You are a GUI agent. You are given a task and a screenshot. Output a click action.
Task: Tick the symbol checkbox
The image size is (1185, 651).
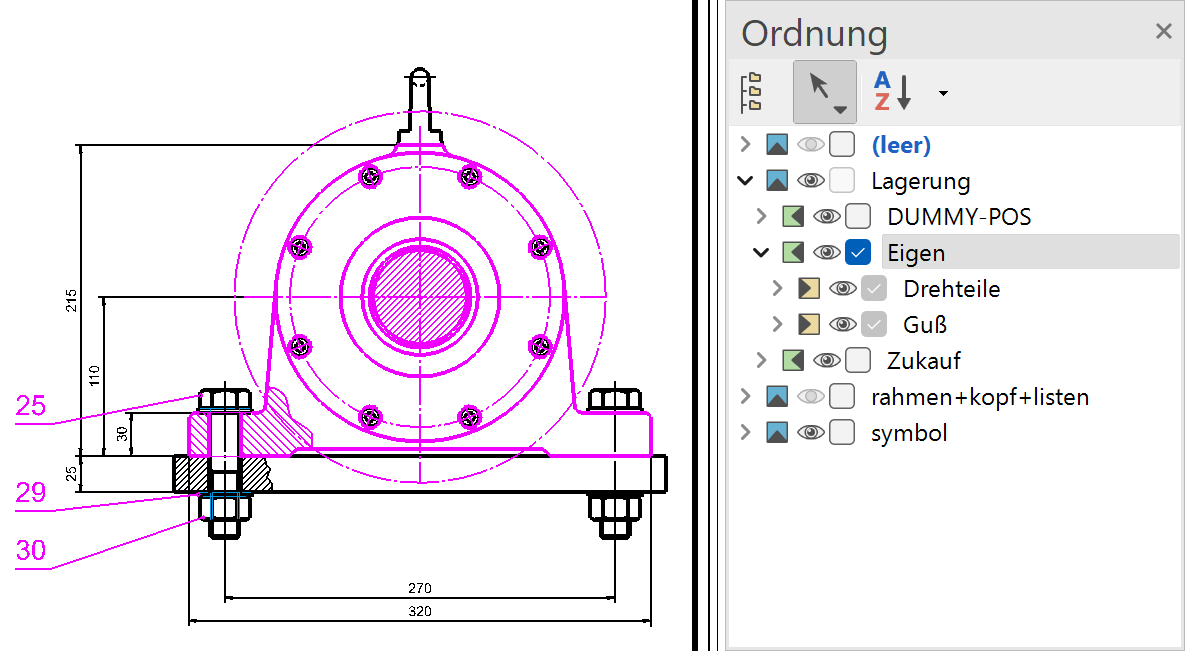(x=842, y=433)
